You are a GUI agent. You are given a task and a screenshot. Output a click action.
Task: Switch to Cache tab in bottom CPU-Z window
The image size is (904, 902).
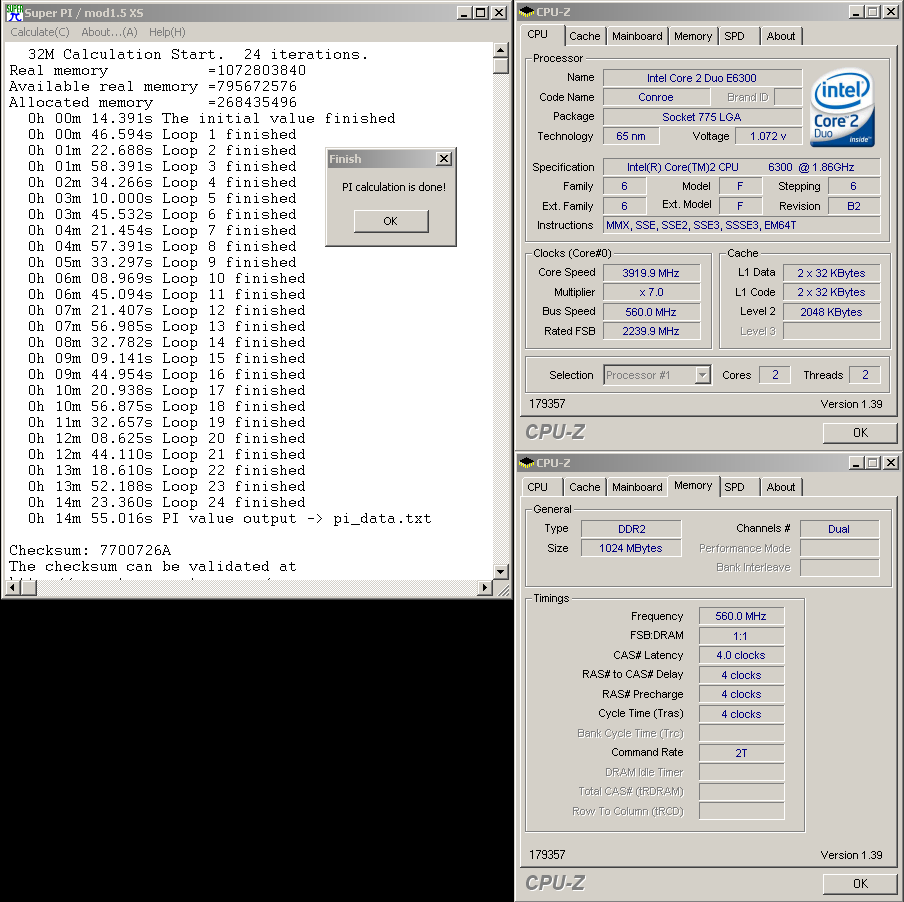585,487
